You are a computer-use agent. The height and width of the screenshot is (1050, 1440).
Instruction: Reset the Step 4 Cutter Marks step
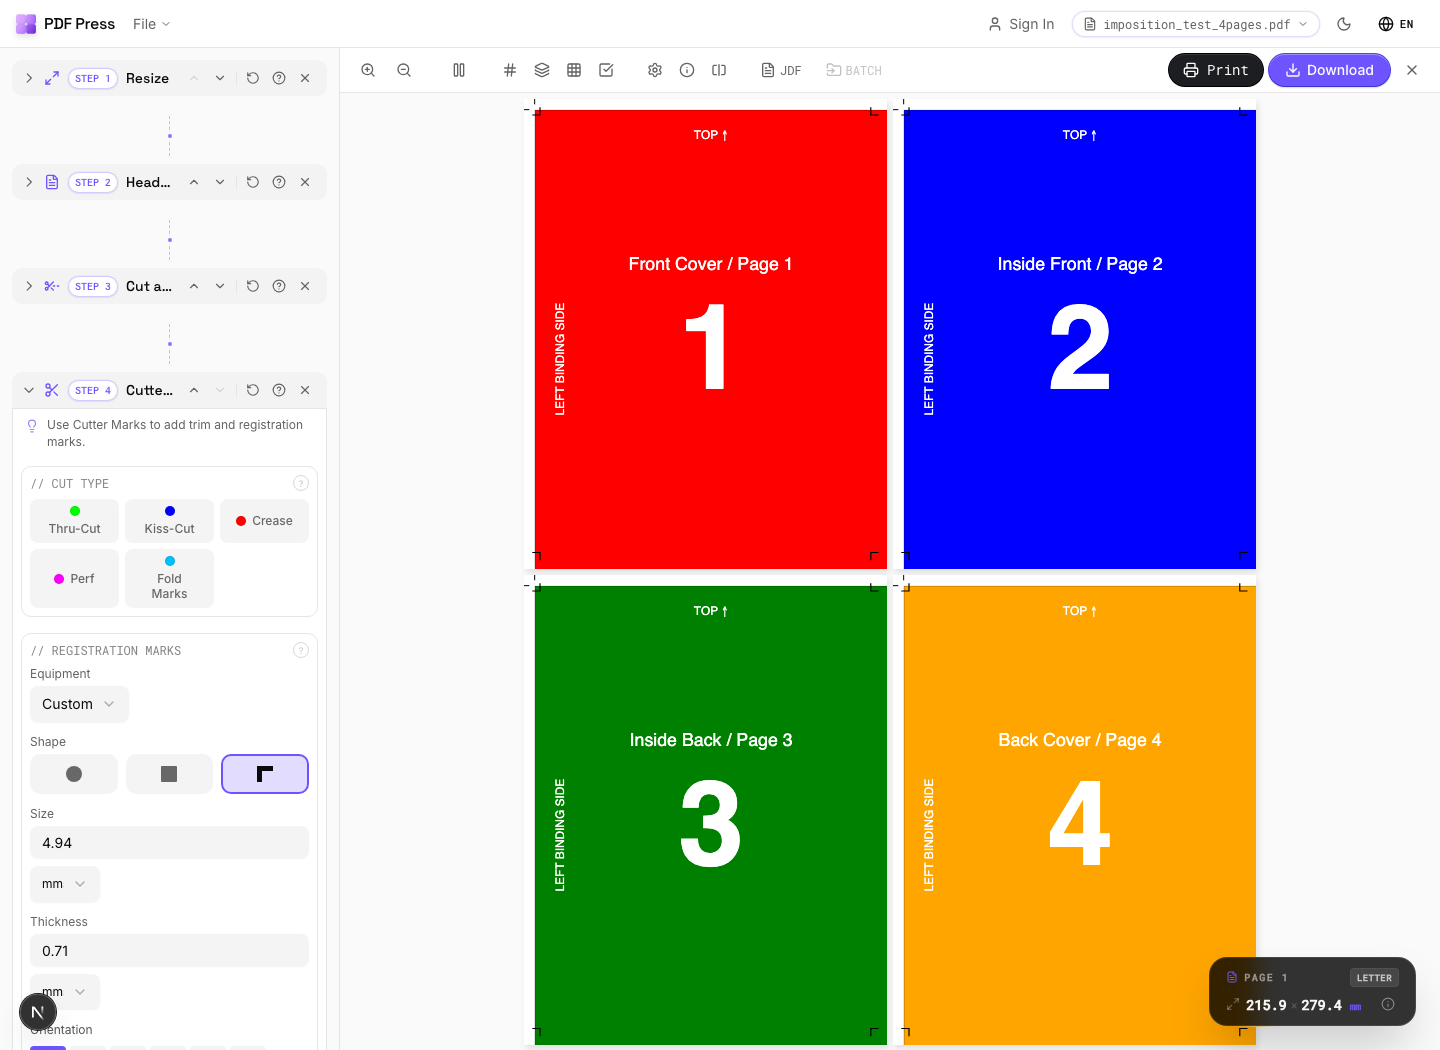point(253,390)
